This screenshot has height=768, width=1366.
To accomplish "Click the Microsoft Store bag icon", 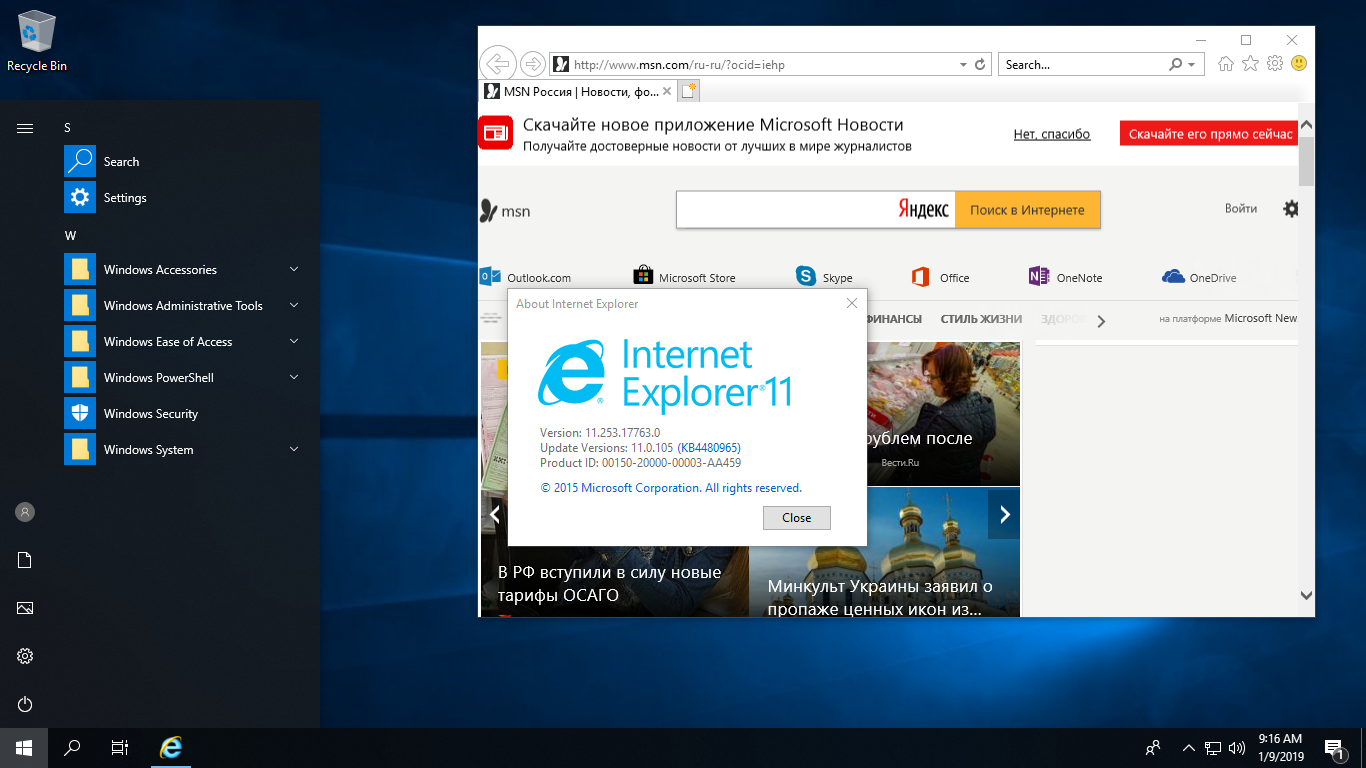I will click(643, 276).
